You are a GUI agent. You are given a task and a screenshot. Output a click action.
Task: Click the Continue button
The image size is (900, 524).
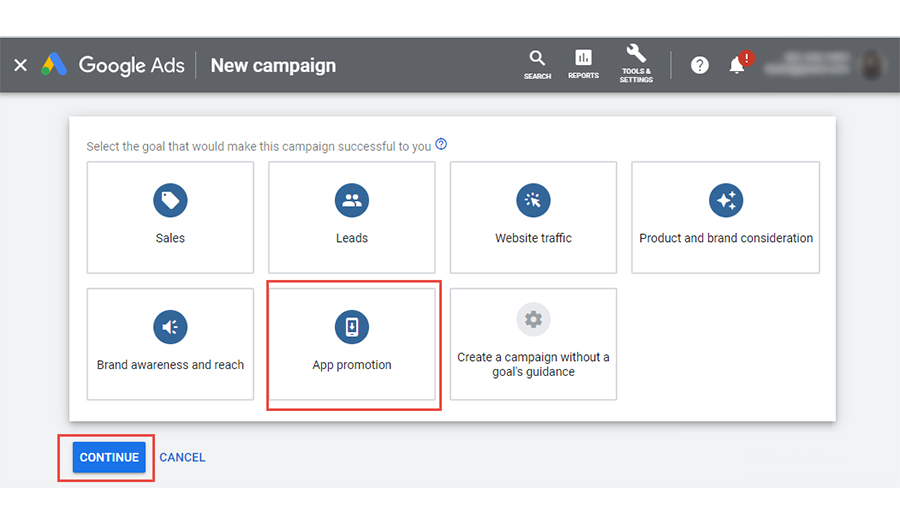[x=109, y=457]
